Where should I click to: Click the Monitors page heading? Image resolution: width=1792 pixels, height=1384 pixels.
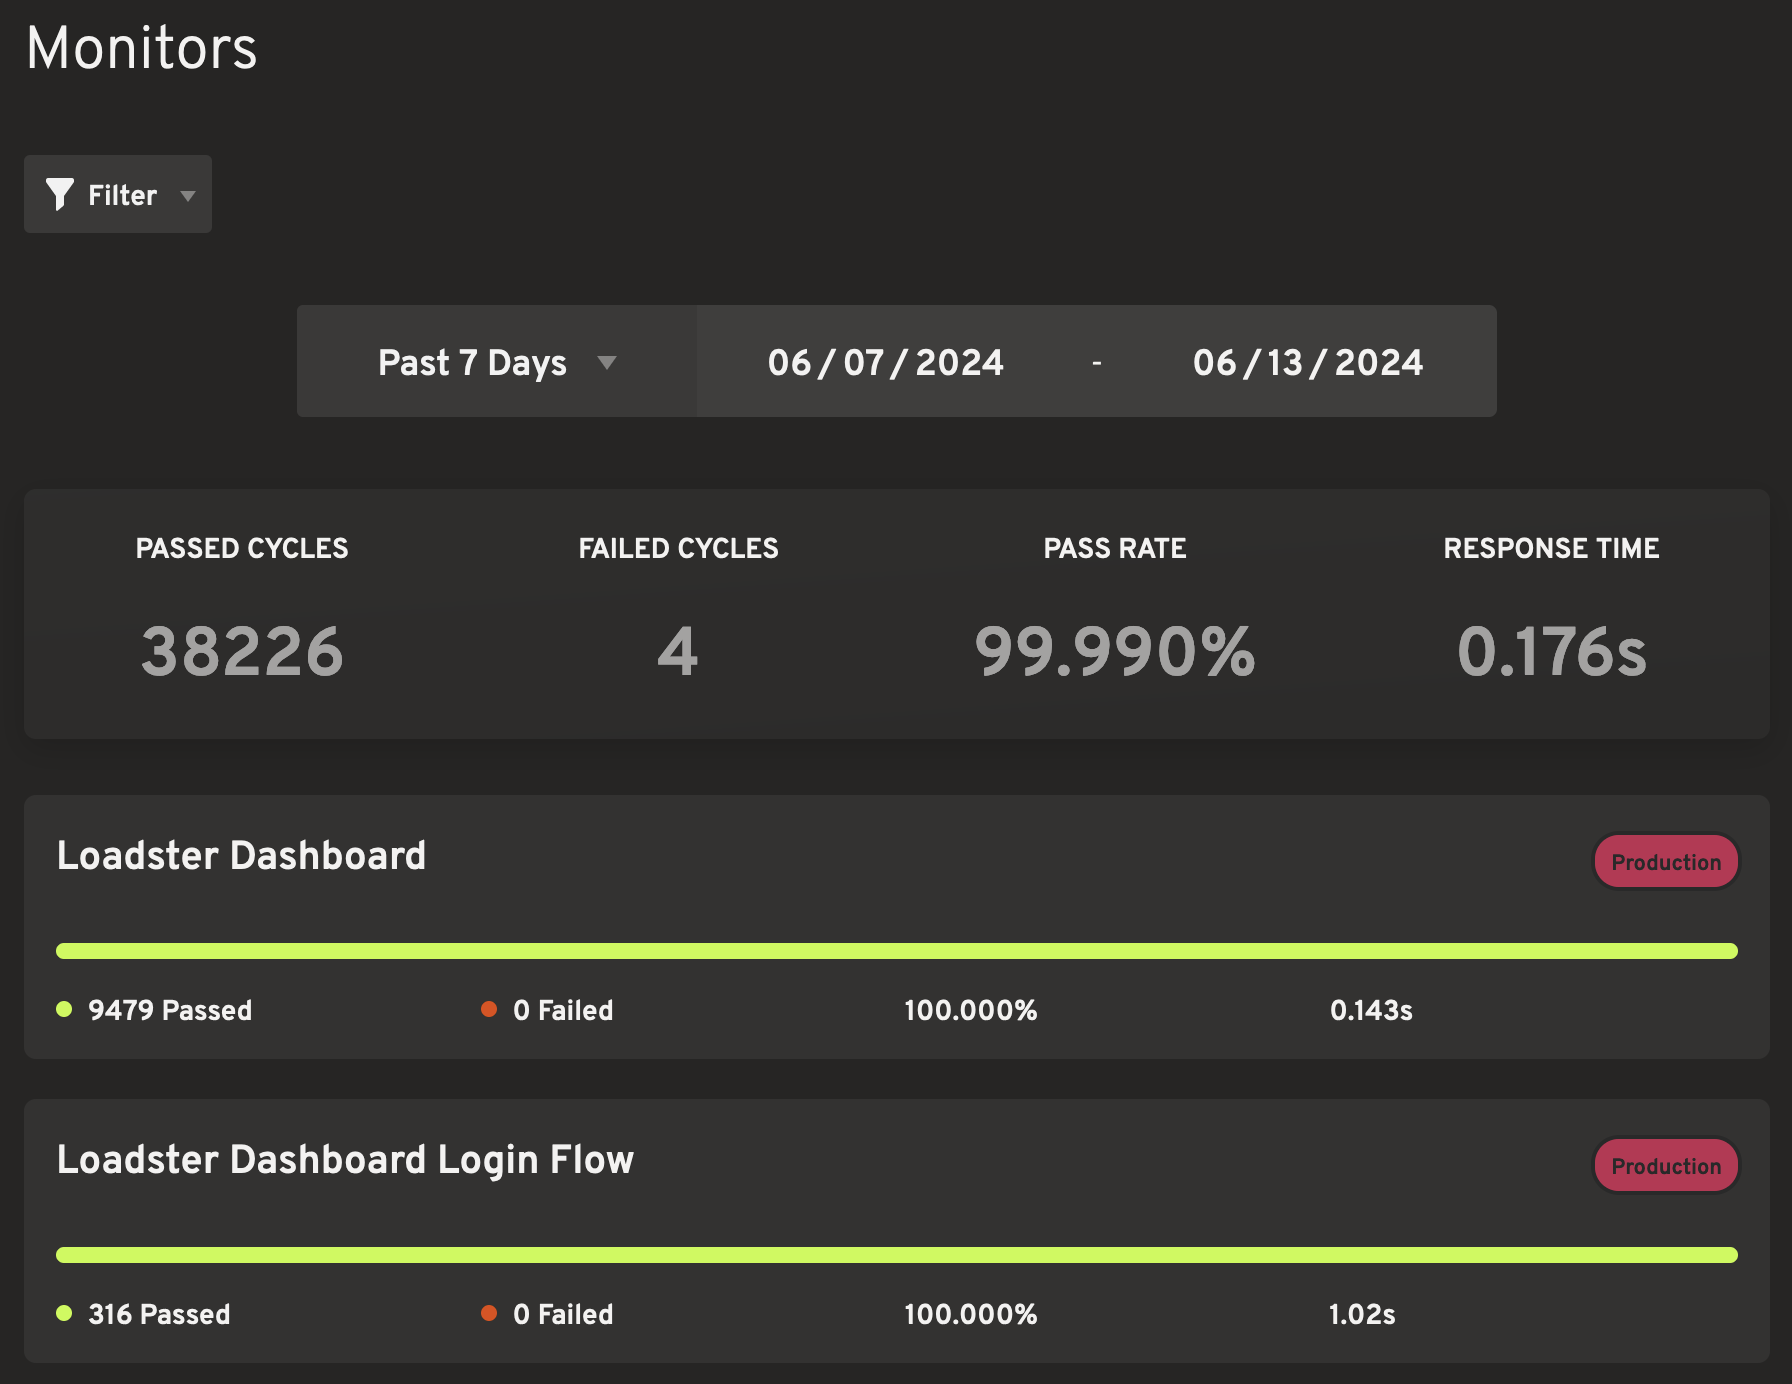(141, 47)
